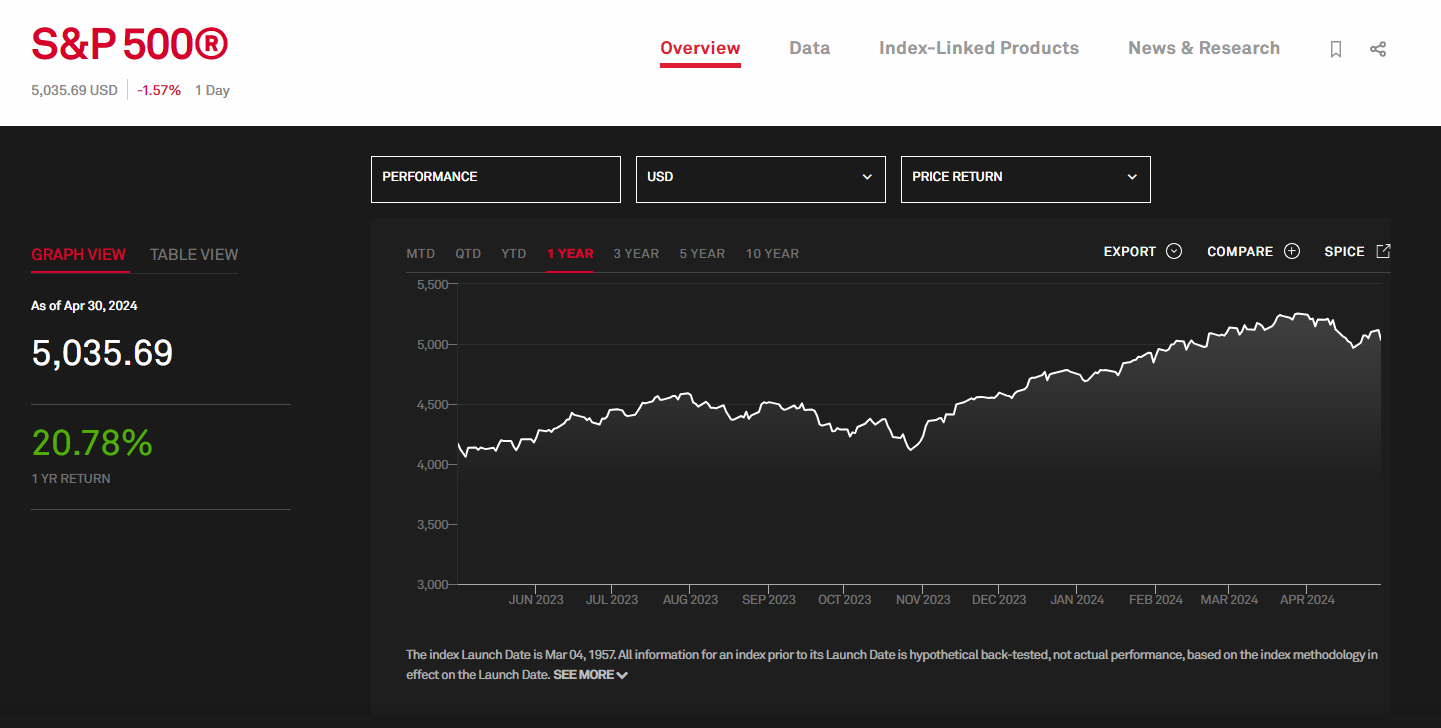Select the QTD time range

[468, 254]
